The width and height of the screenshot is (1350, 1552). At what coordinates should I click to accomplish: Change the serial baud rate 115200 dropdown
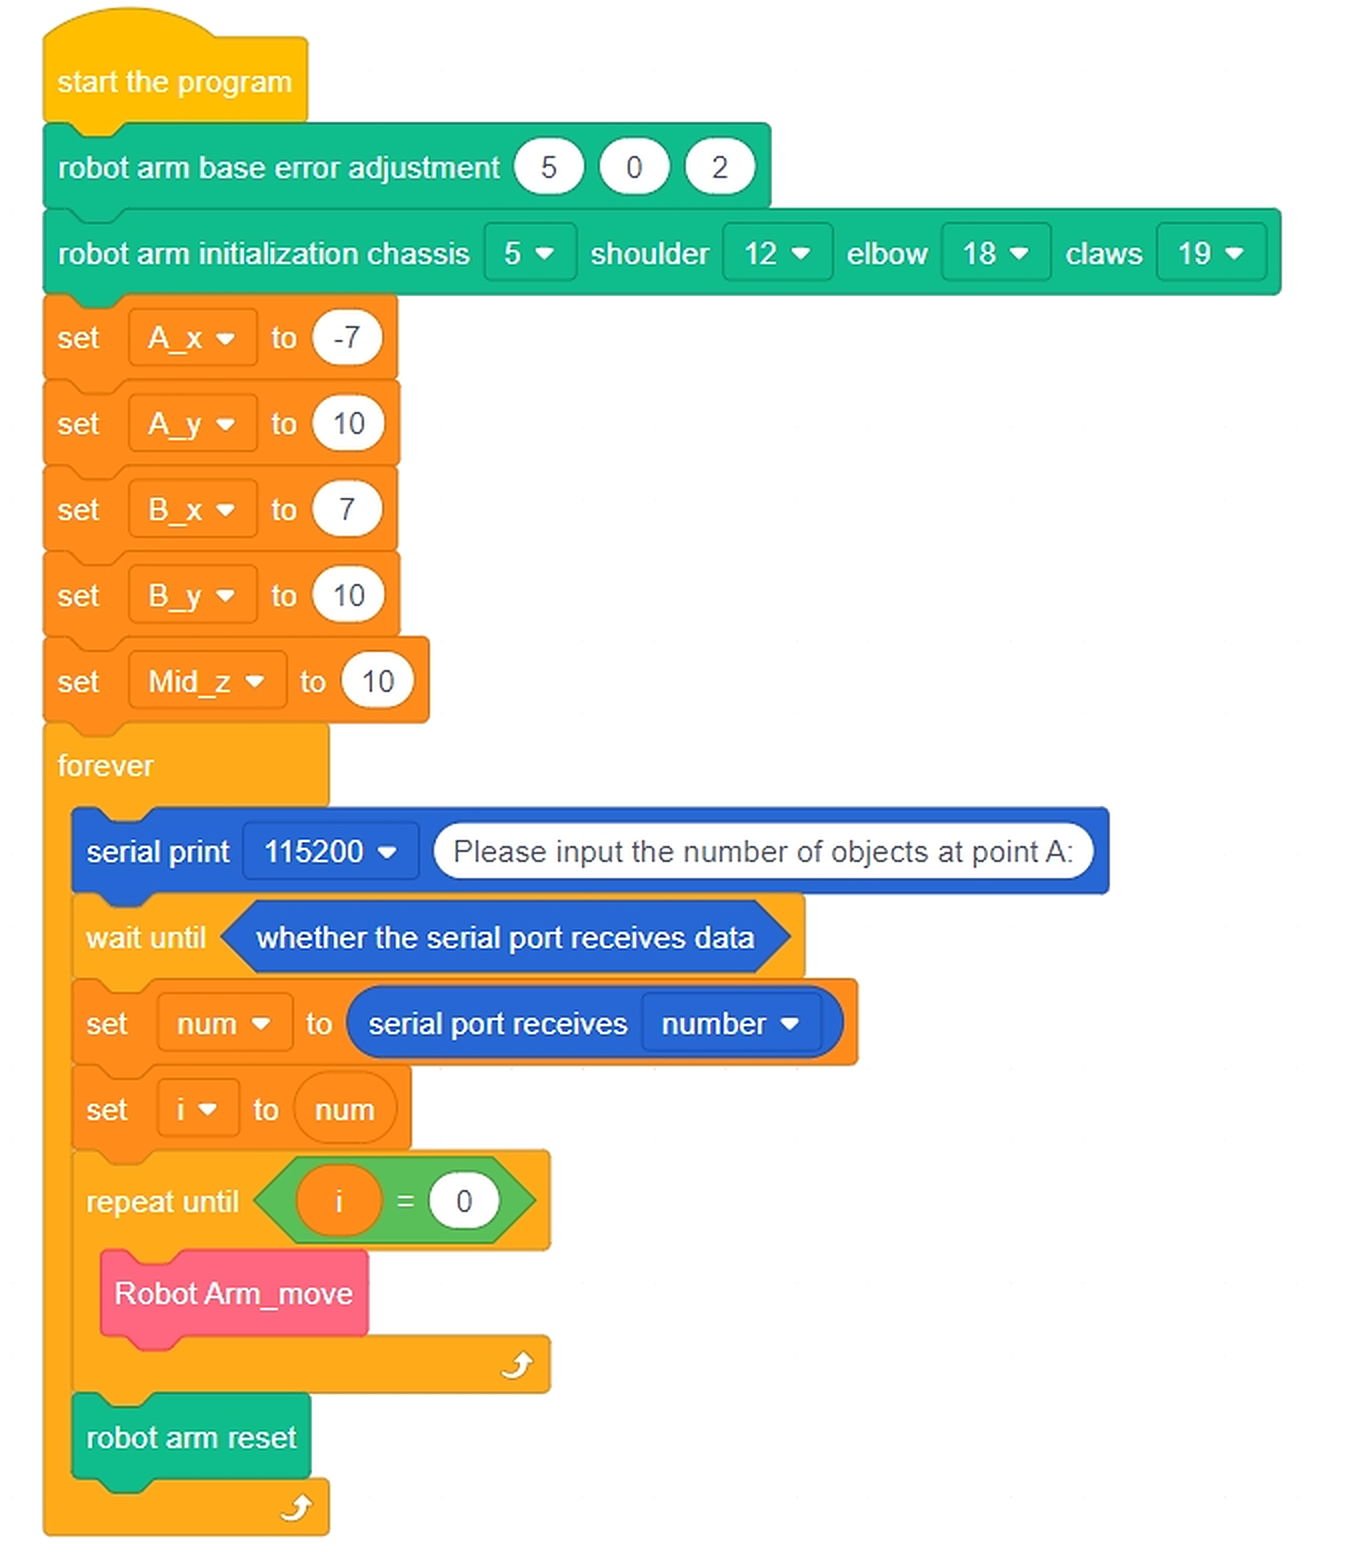[x=331, y=852]
